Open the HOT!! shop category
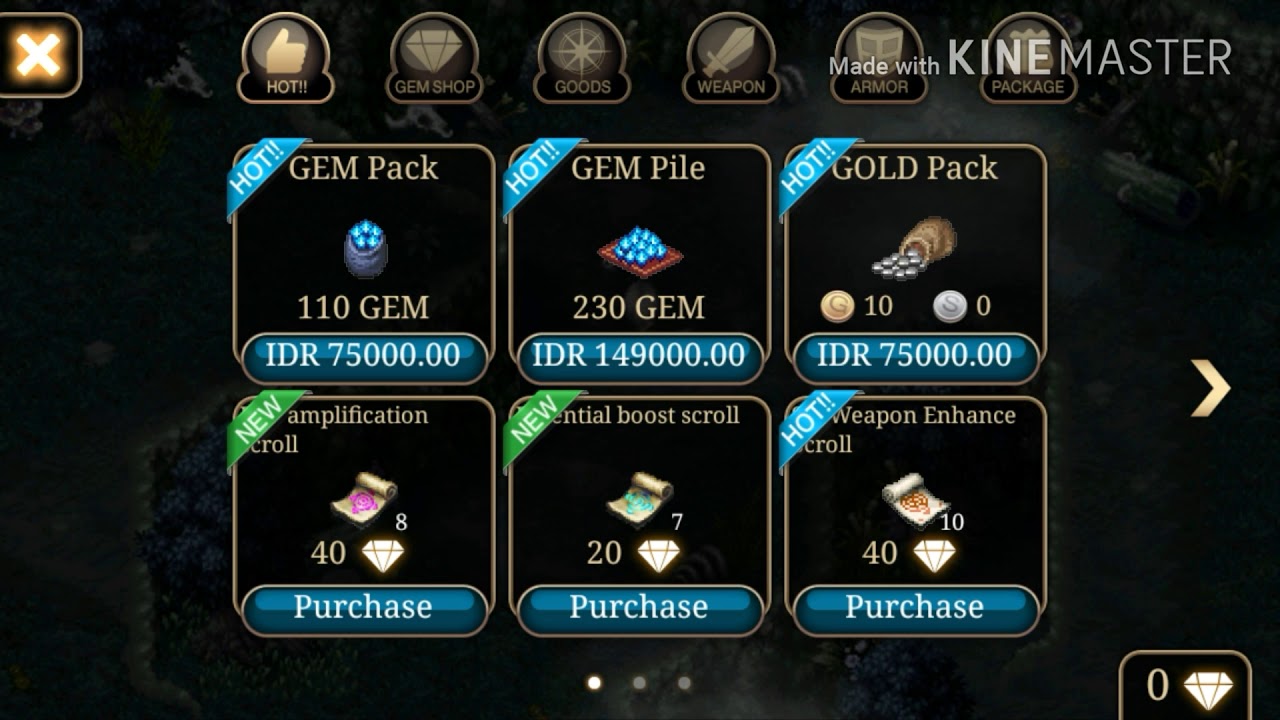The width and height of the screenshot is (1280, 720). pos(286,58)
